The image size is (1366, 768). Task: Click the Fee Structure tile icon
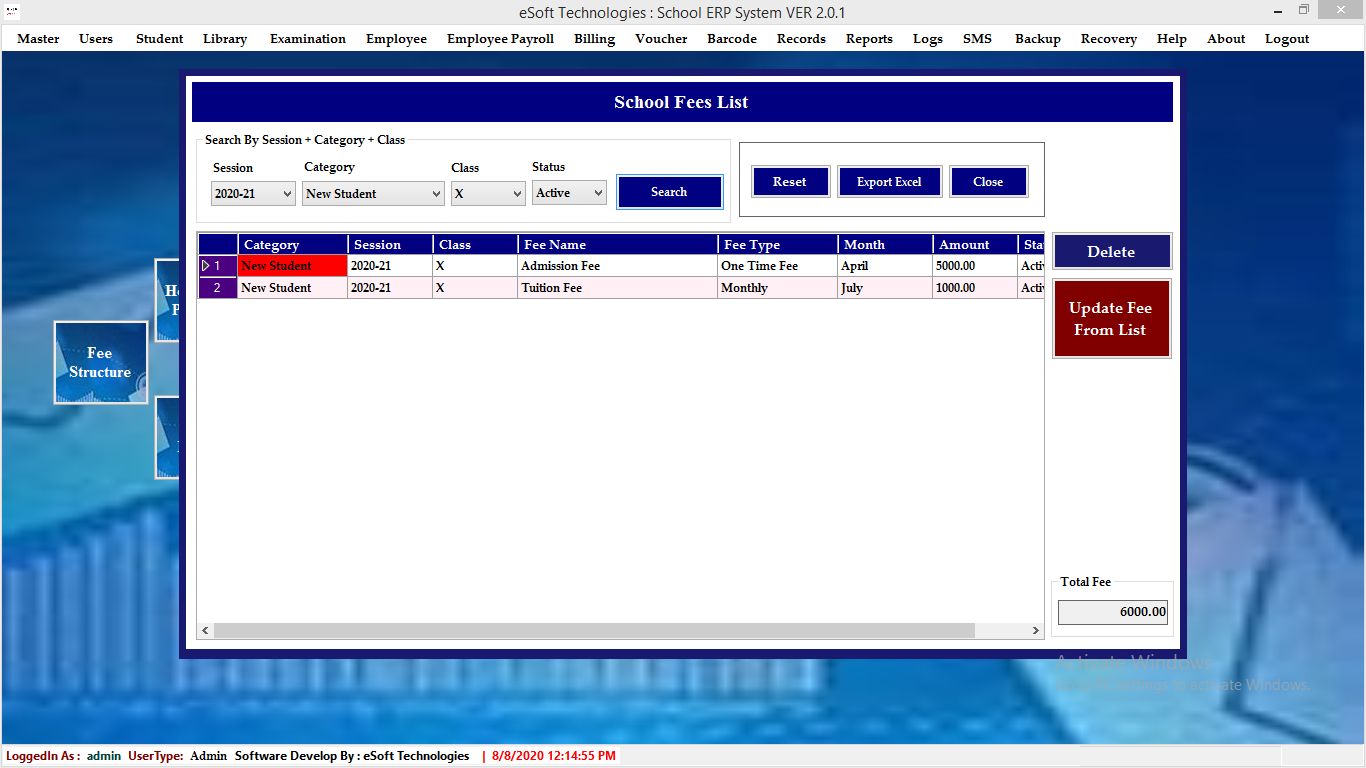click(100, 362)
